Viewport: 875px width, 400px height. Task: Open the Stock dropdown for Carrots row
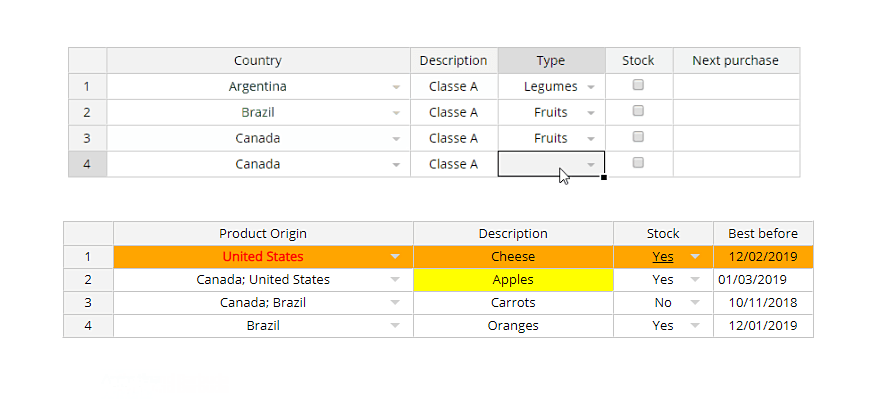[696, 303]
